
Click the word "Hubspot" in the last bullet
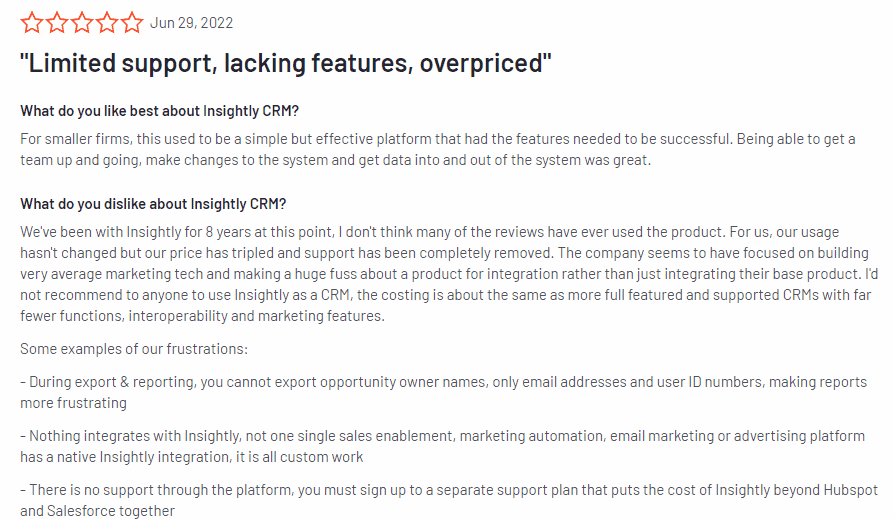[850, 490]
